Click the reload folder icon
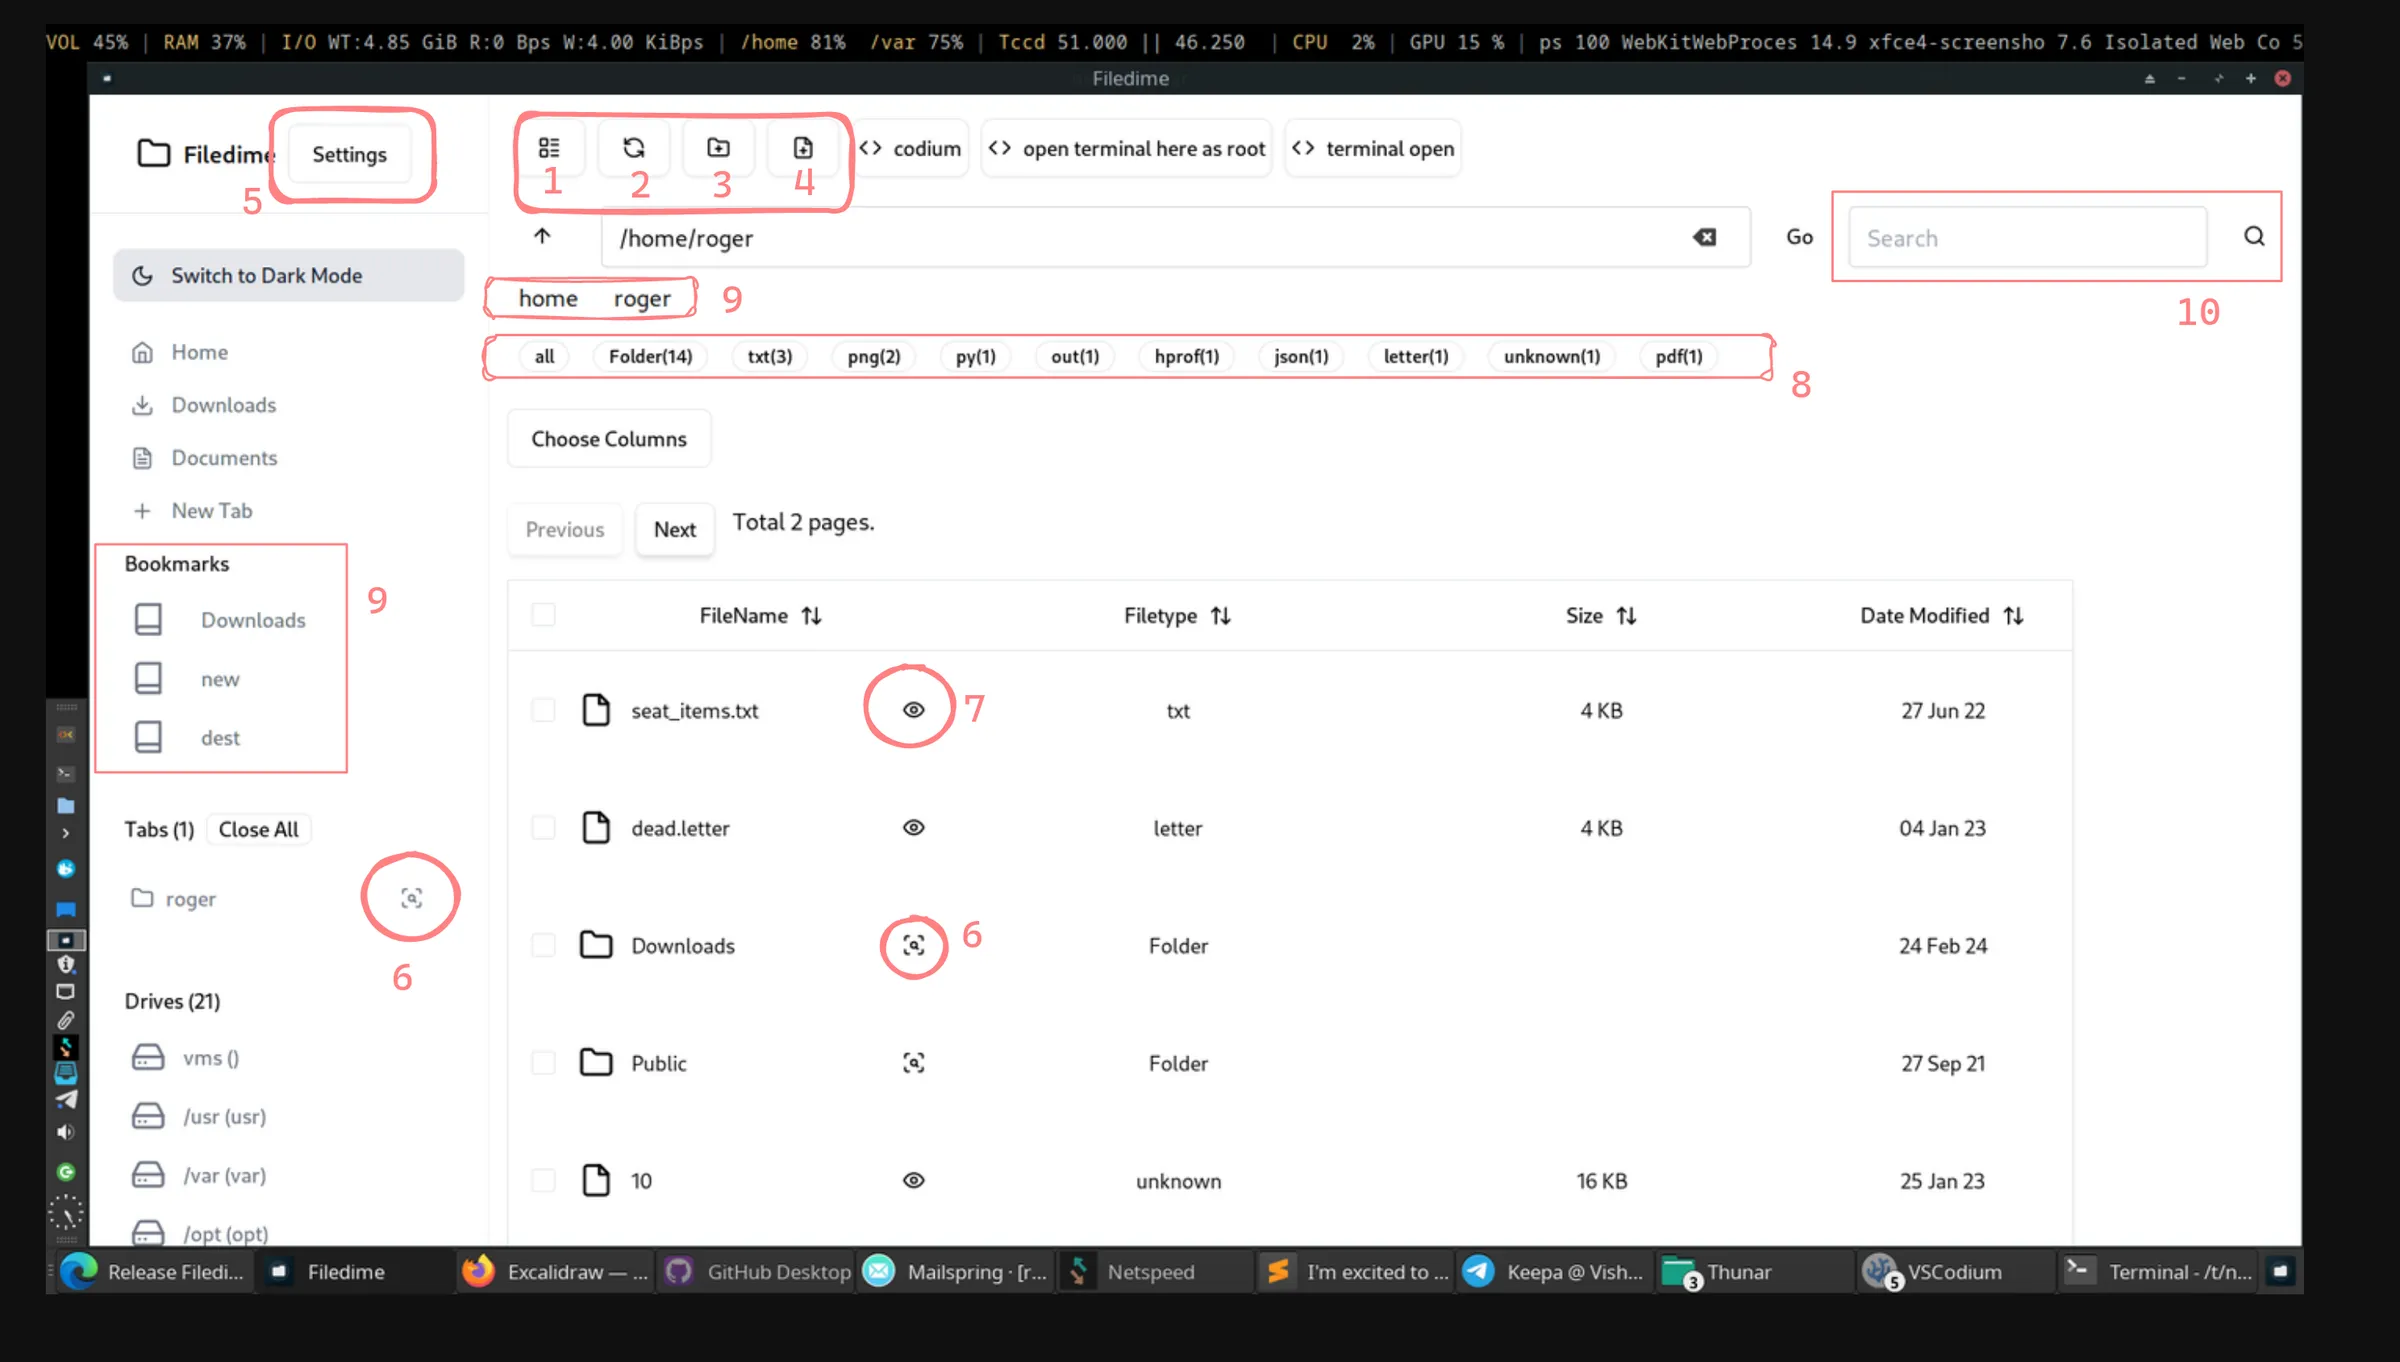The image size is (2400, 1362). (x=633, y=148)
